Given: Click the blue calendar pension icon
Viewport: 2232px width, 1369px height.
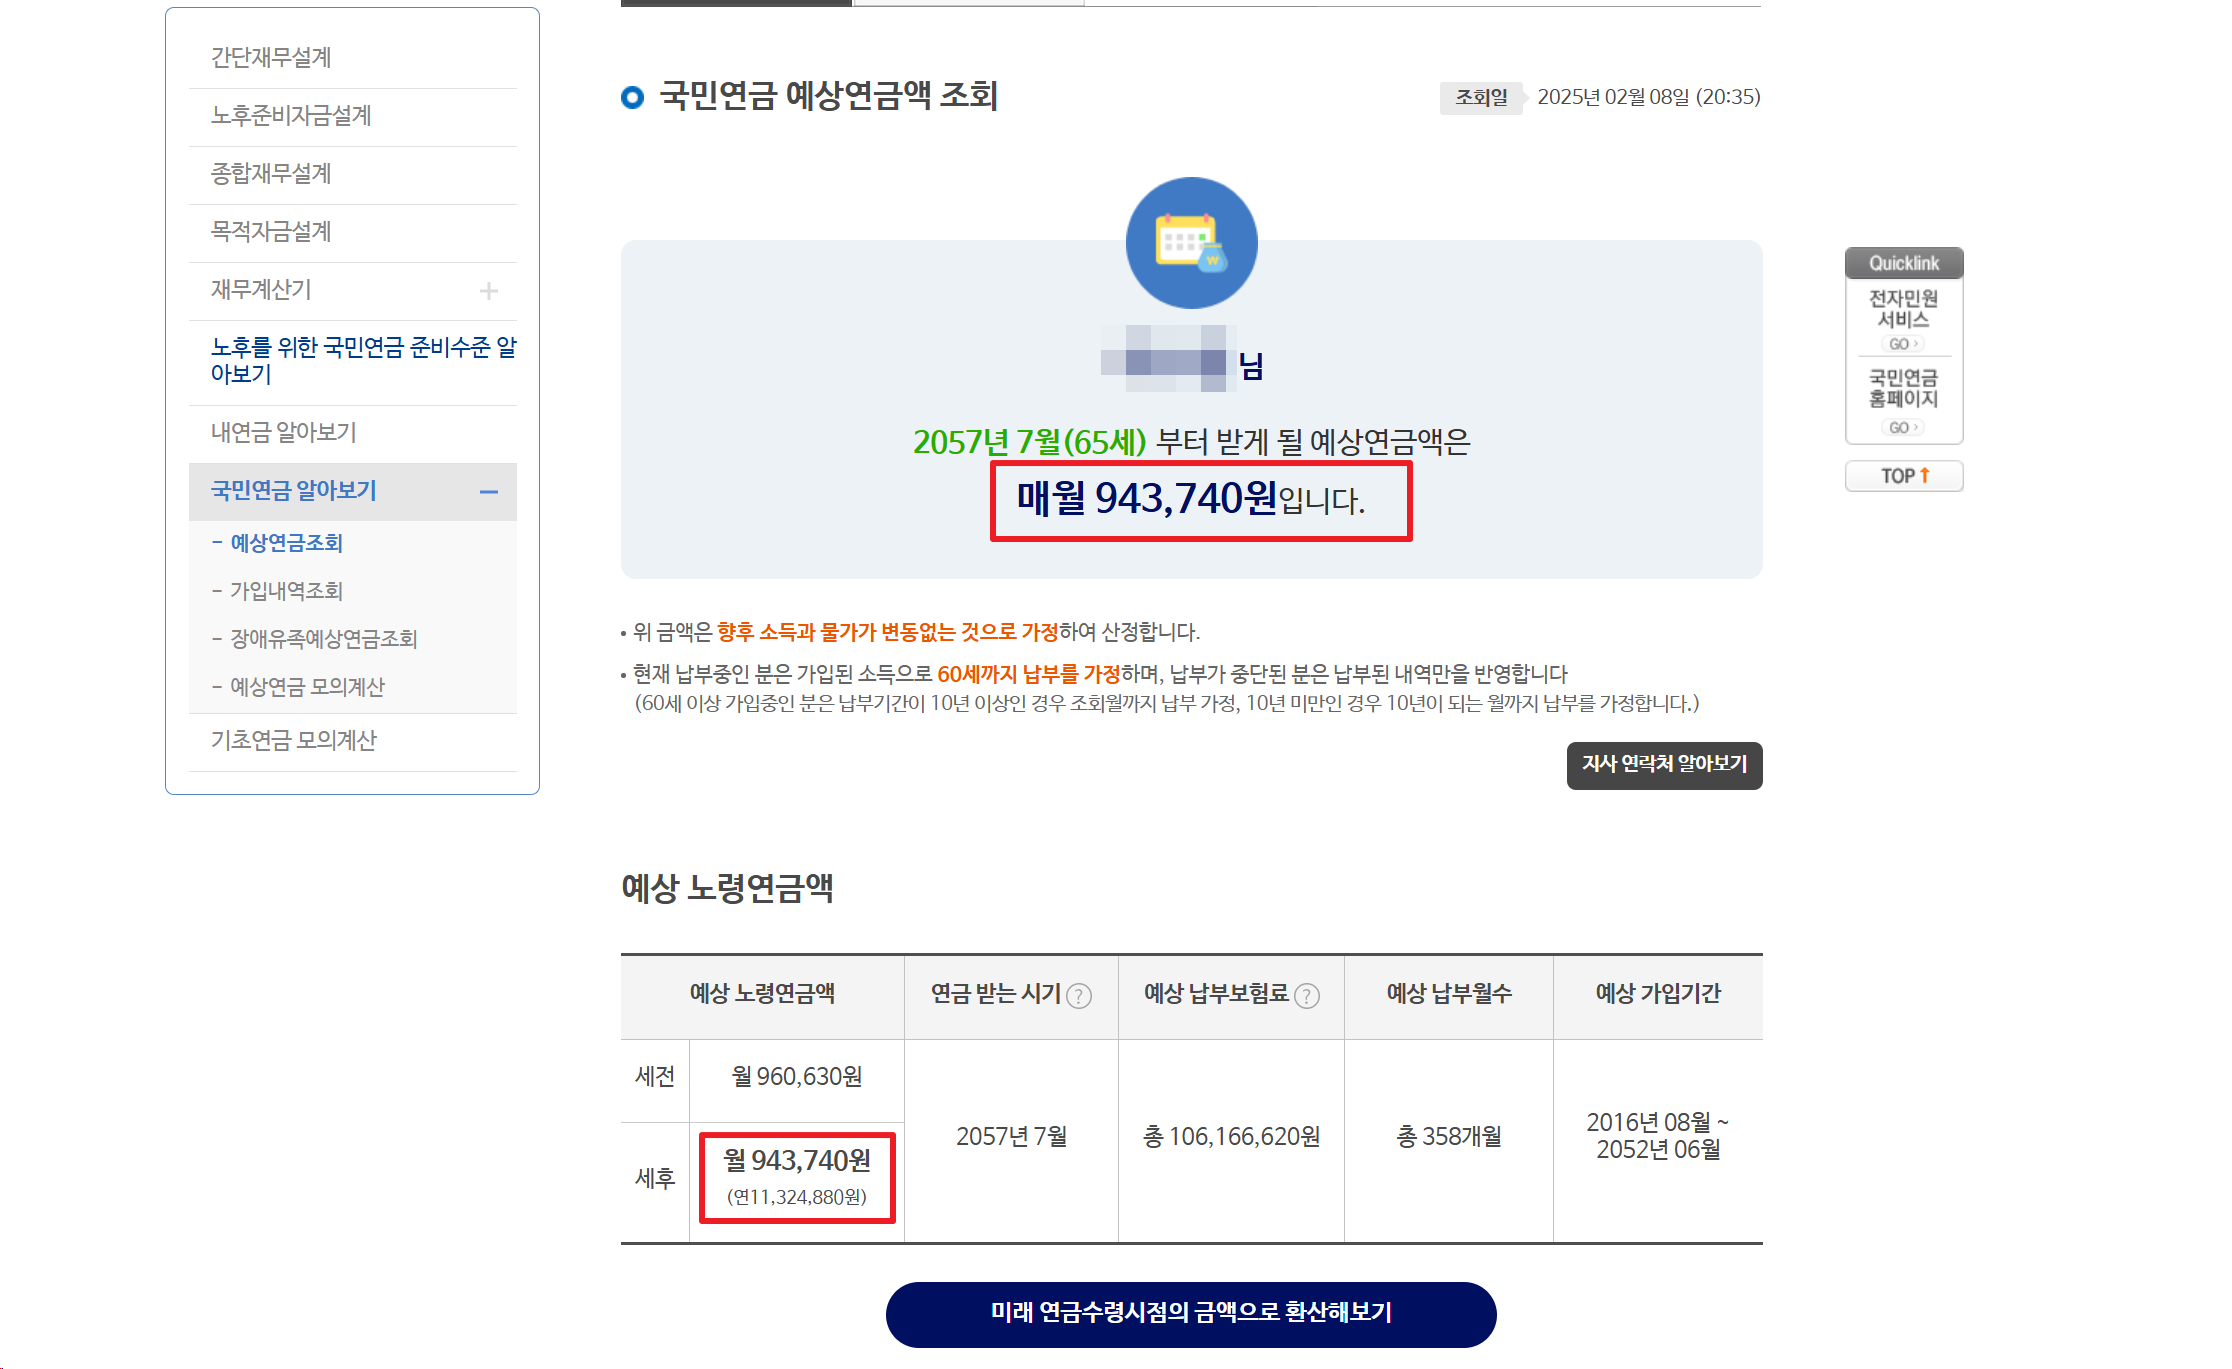Looking at the screenshot, I should click(1191, 242).
